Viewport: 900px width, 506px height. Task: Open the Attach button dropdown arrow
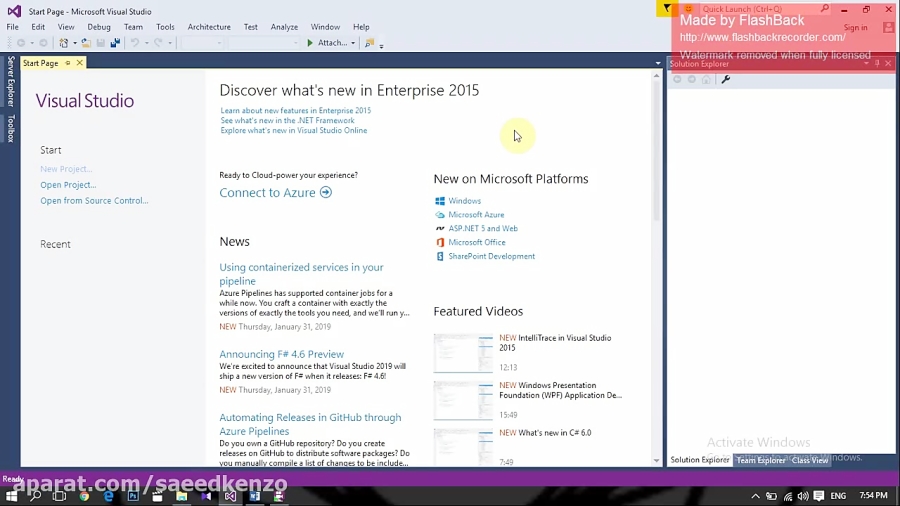pos(352,43)
